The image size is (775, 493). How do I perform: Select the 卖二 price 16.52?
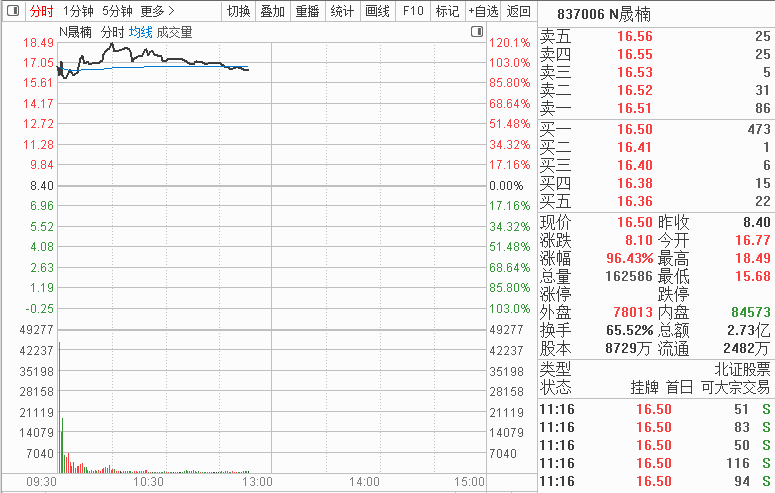(x=635, y=90)
